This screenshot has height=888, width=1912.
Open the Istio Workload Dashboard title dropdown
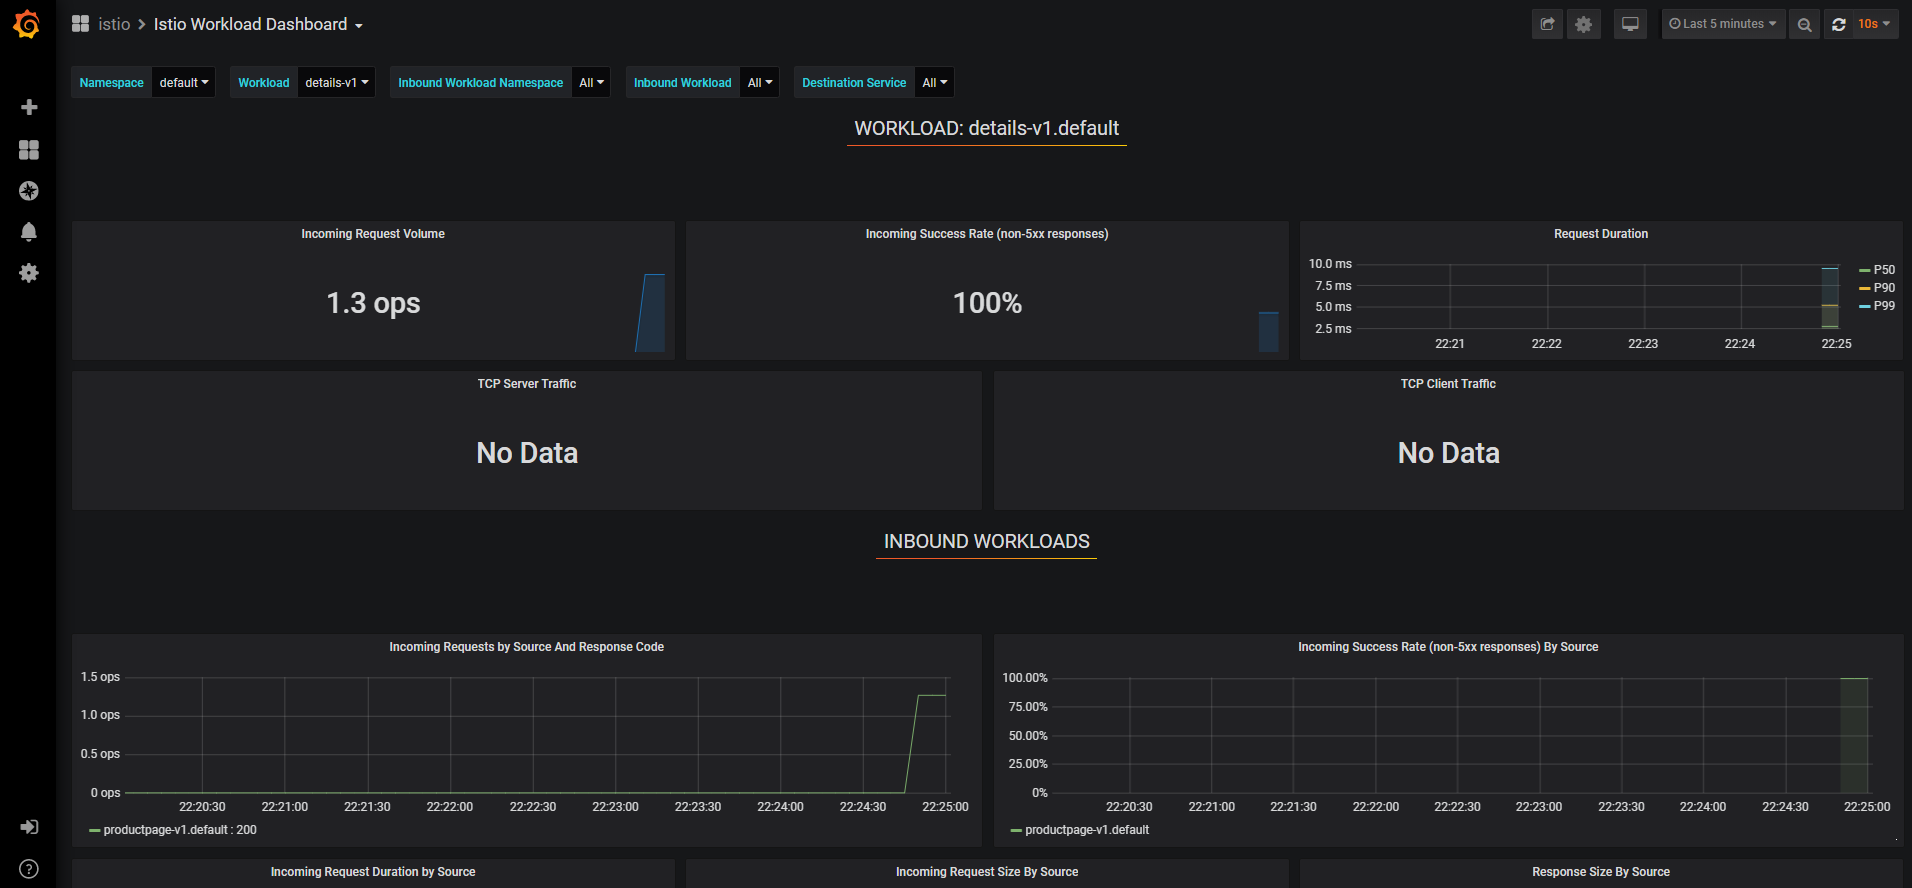(x=258, y=24)
